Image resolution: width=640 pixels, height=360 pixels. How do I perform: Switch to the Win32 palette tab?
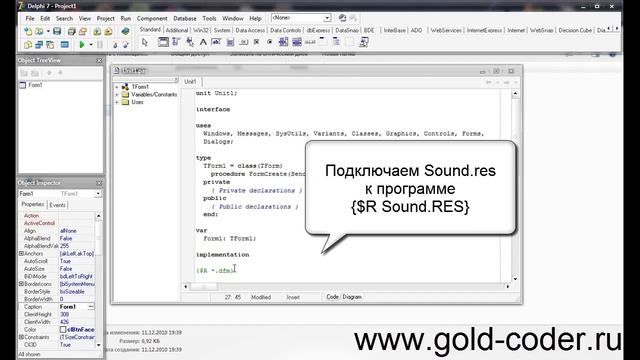tap(200, 30)
